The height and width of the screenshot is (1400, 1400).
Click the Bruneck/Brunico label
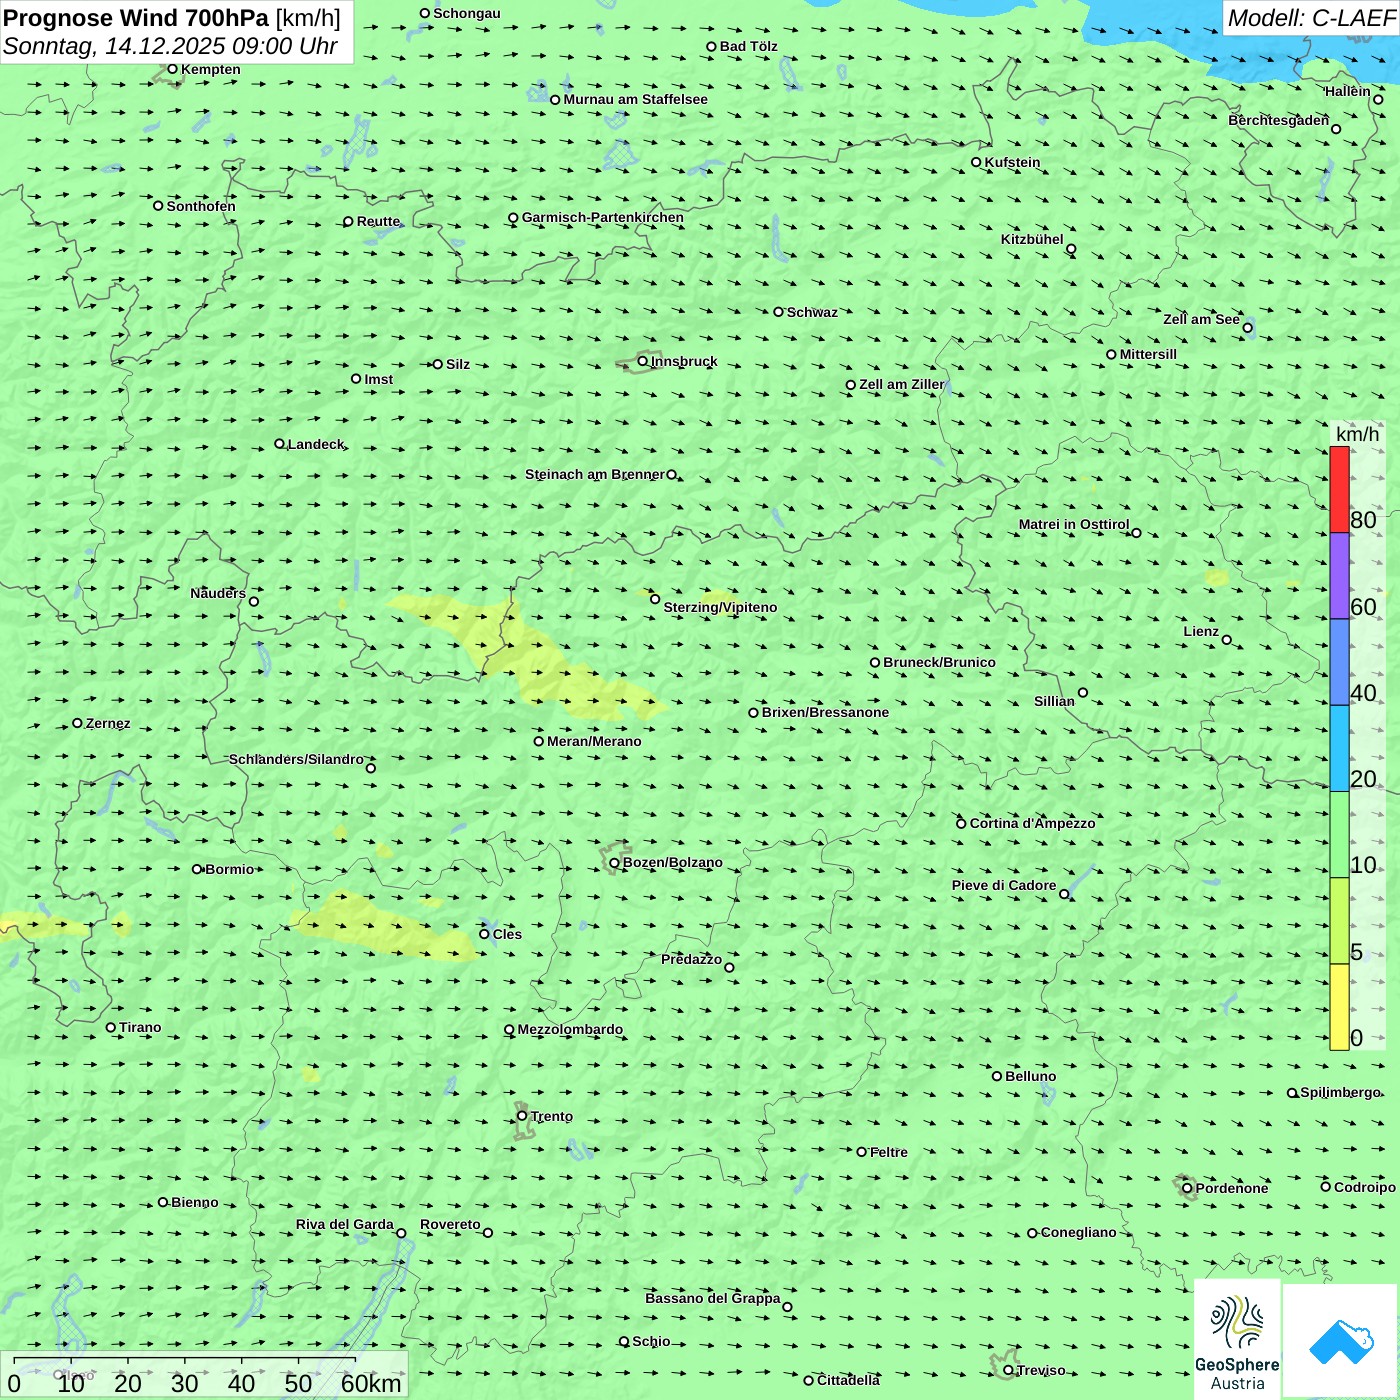[x=939, y=662]
